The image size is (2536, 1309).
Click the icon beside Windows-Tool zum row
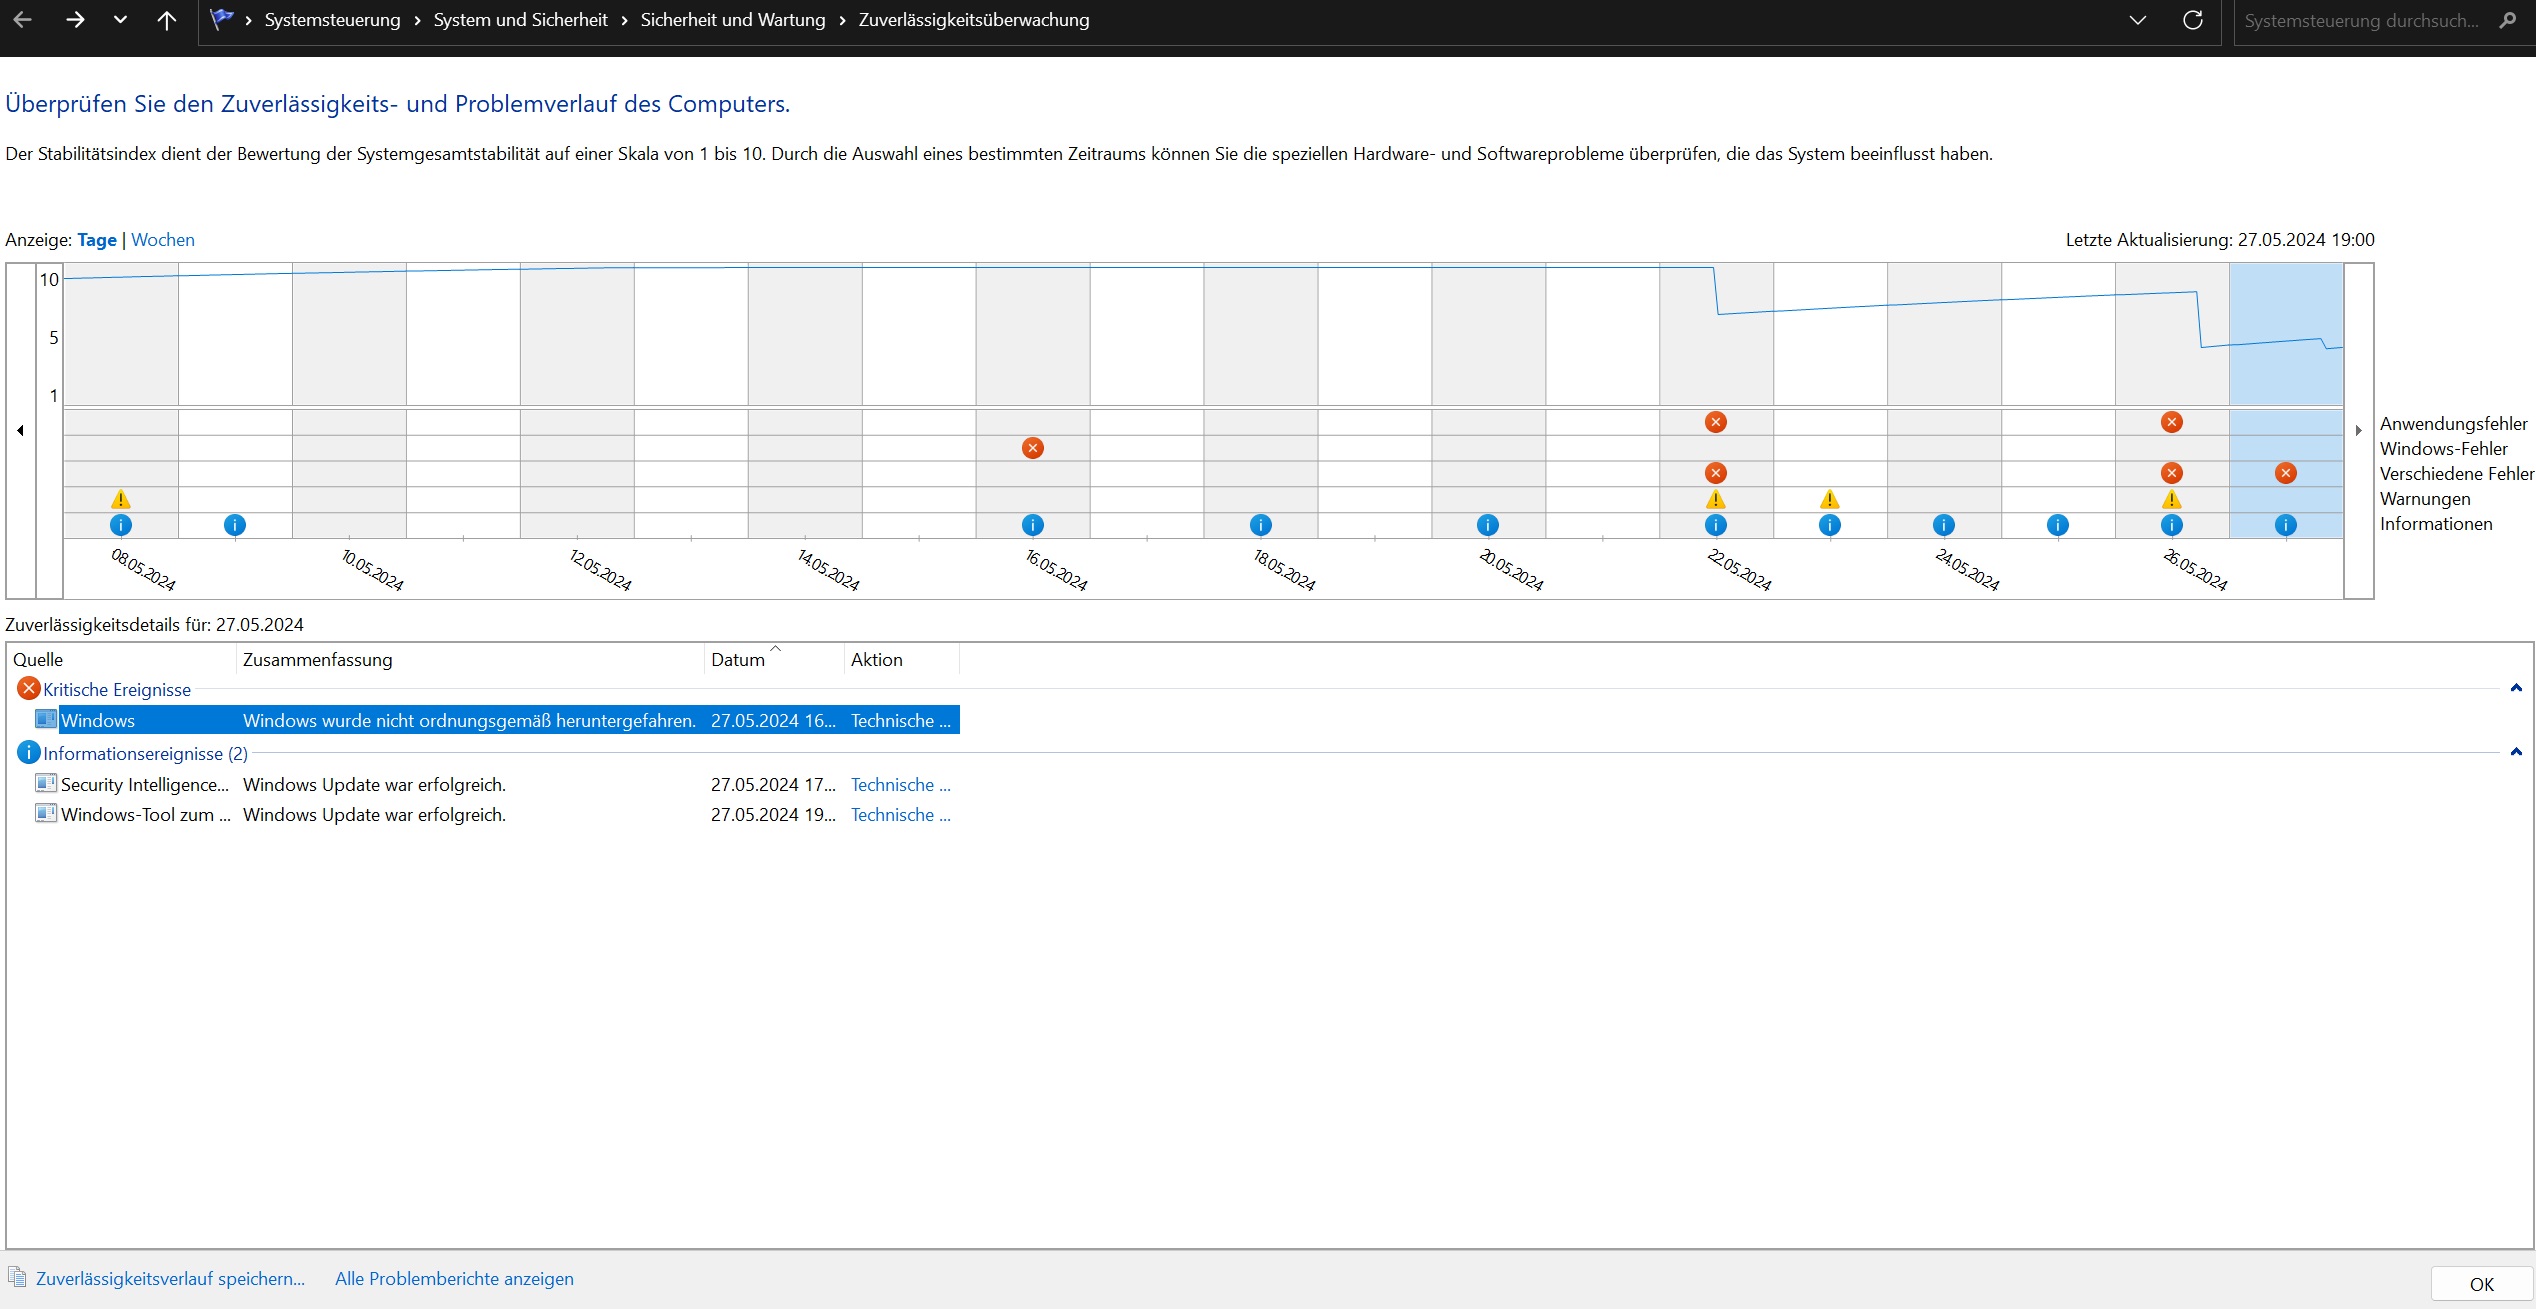point(46,813)
